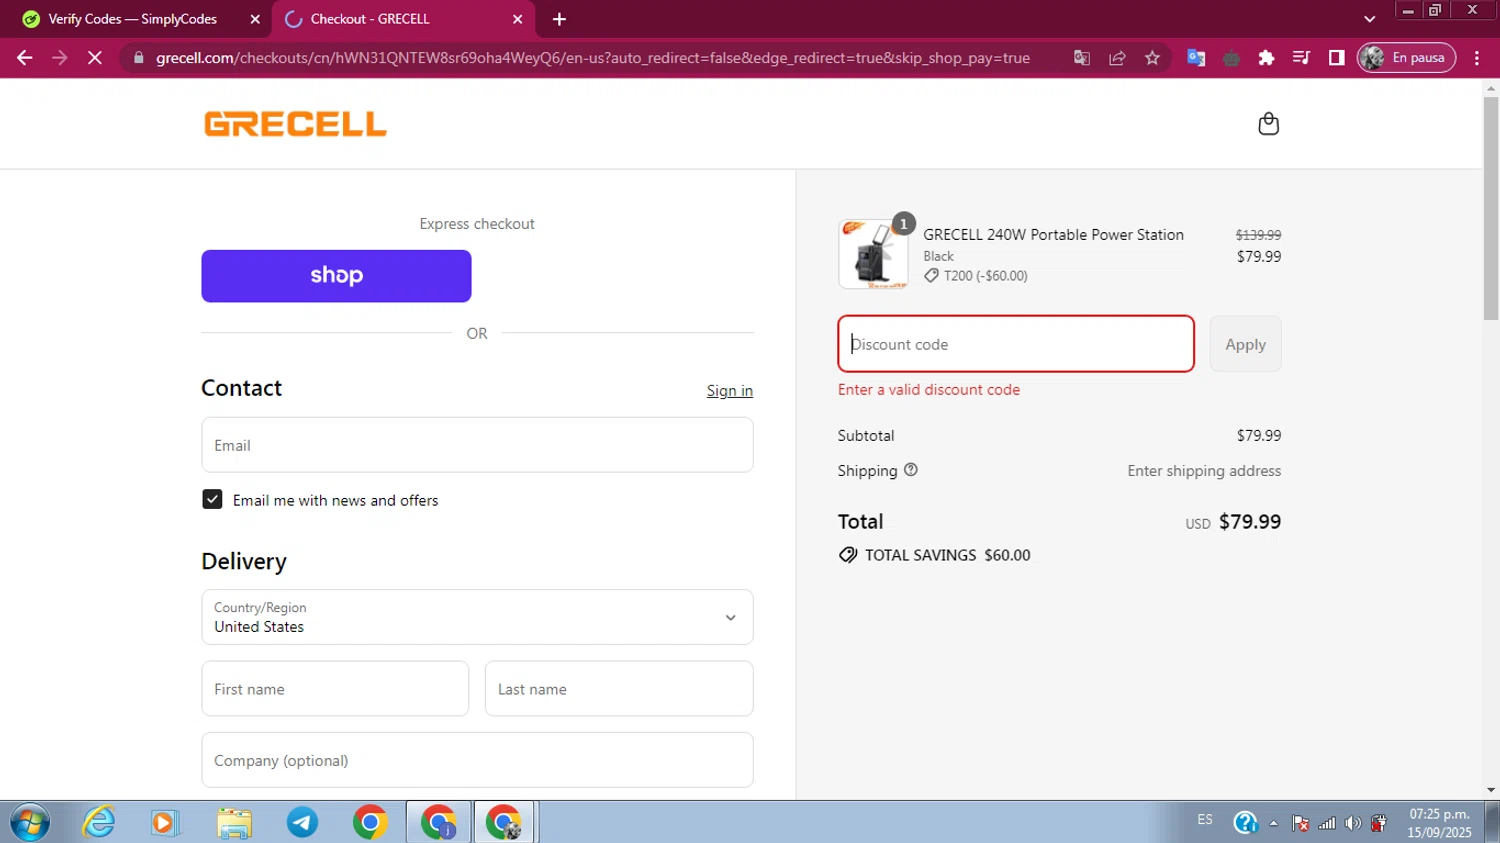
Task: Launch Internet Explorer from the taskbar
Action: pos(99,822)
